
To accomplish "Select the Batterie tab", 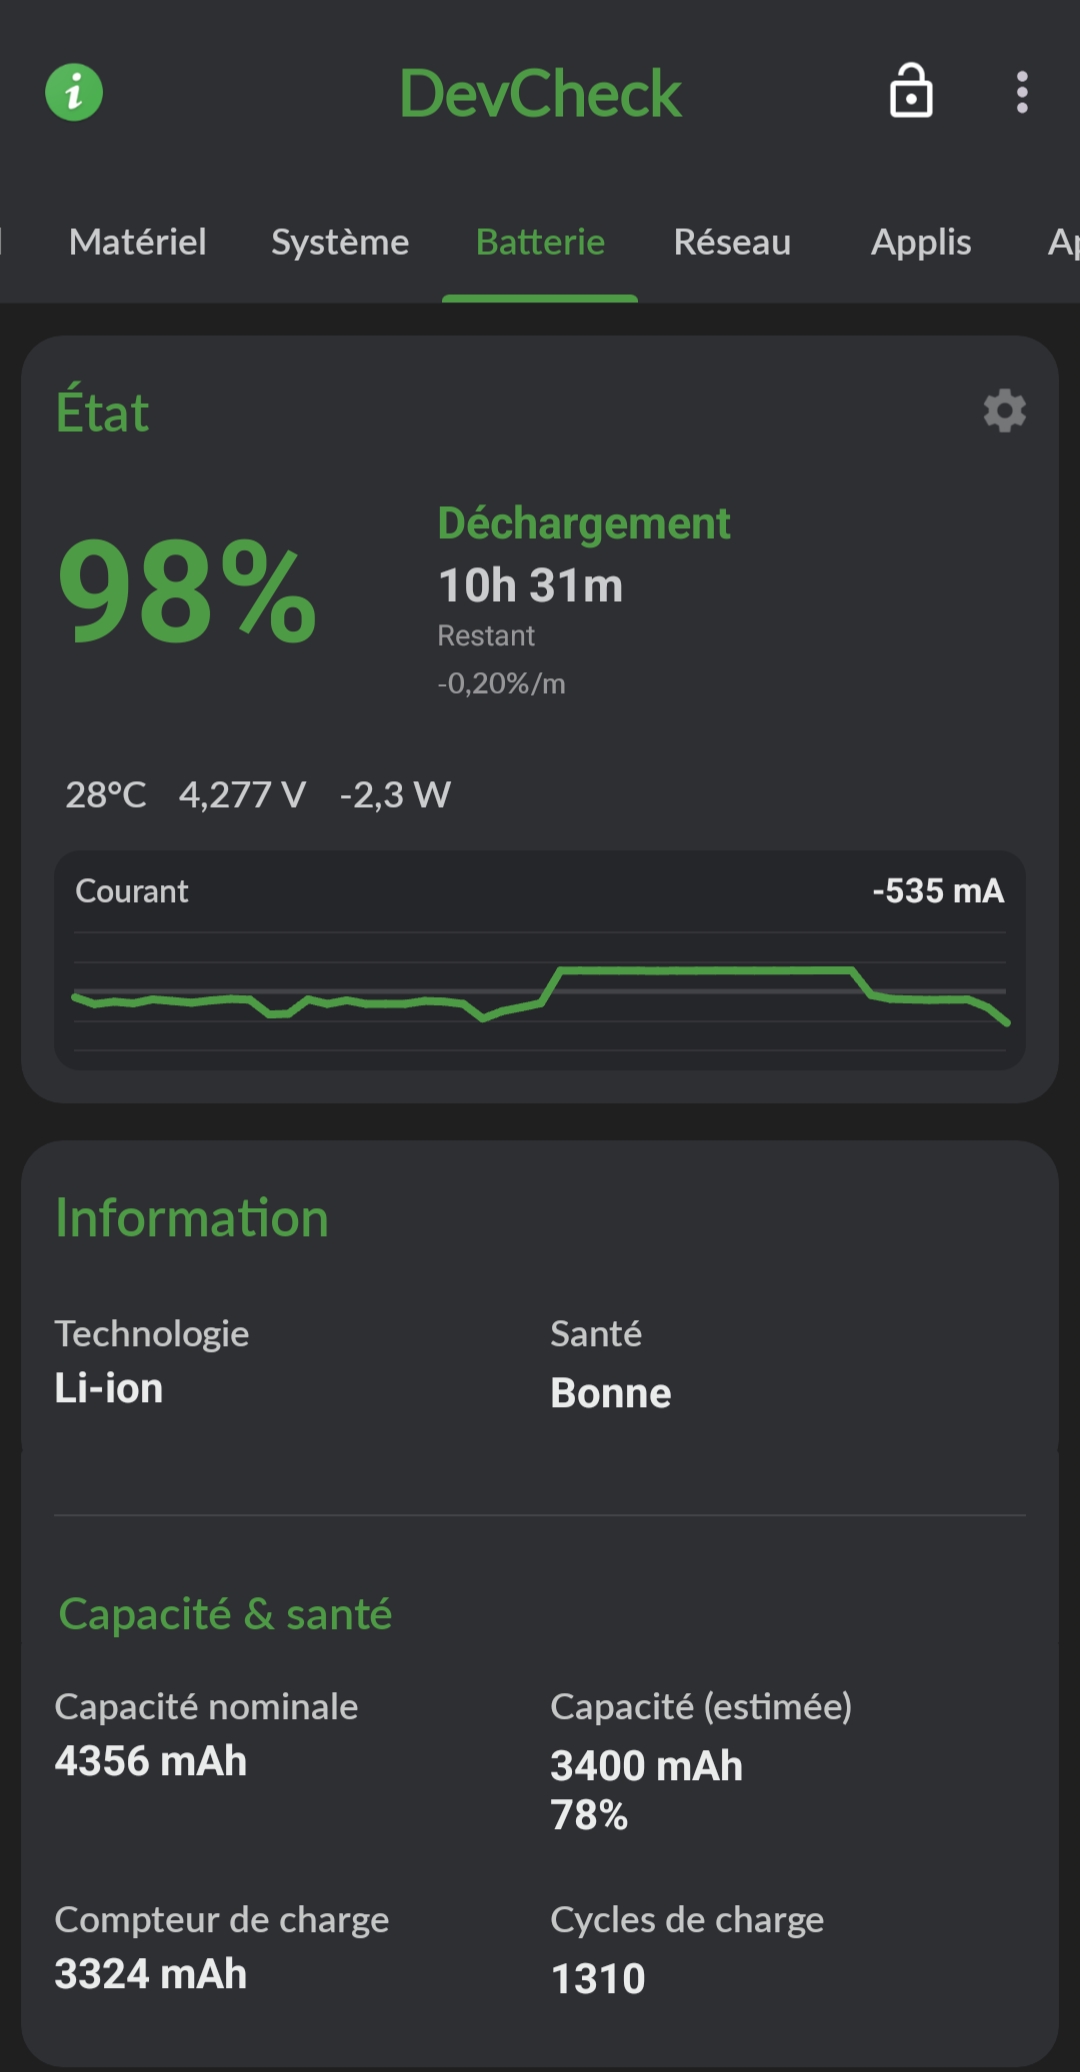I will tap(540, 242).
